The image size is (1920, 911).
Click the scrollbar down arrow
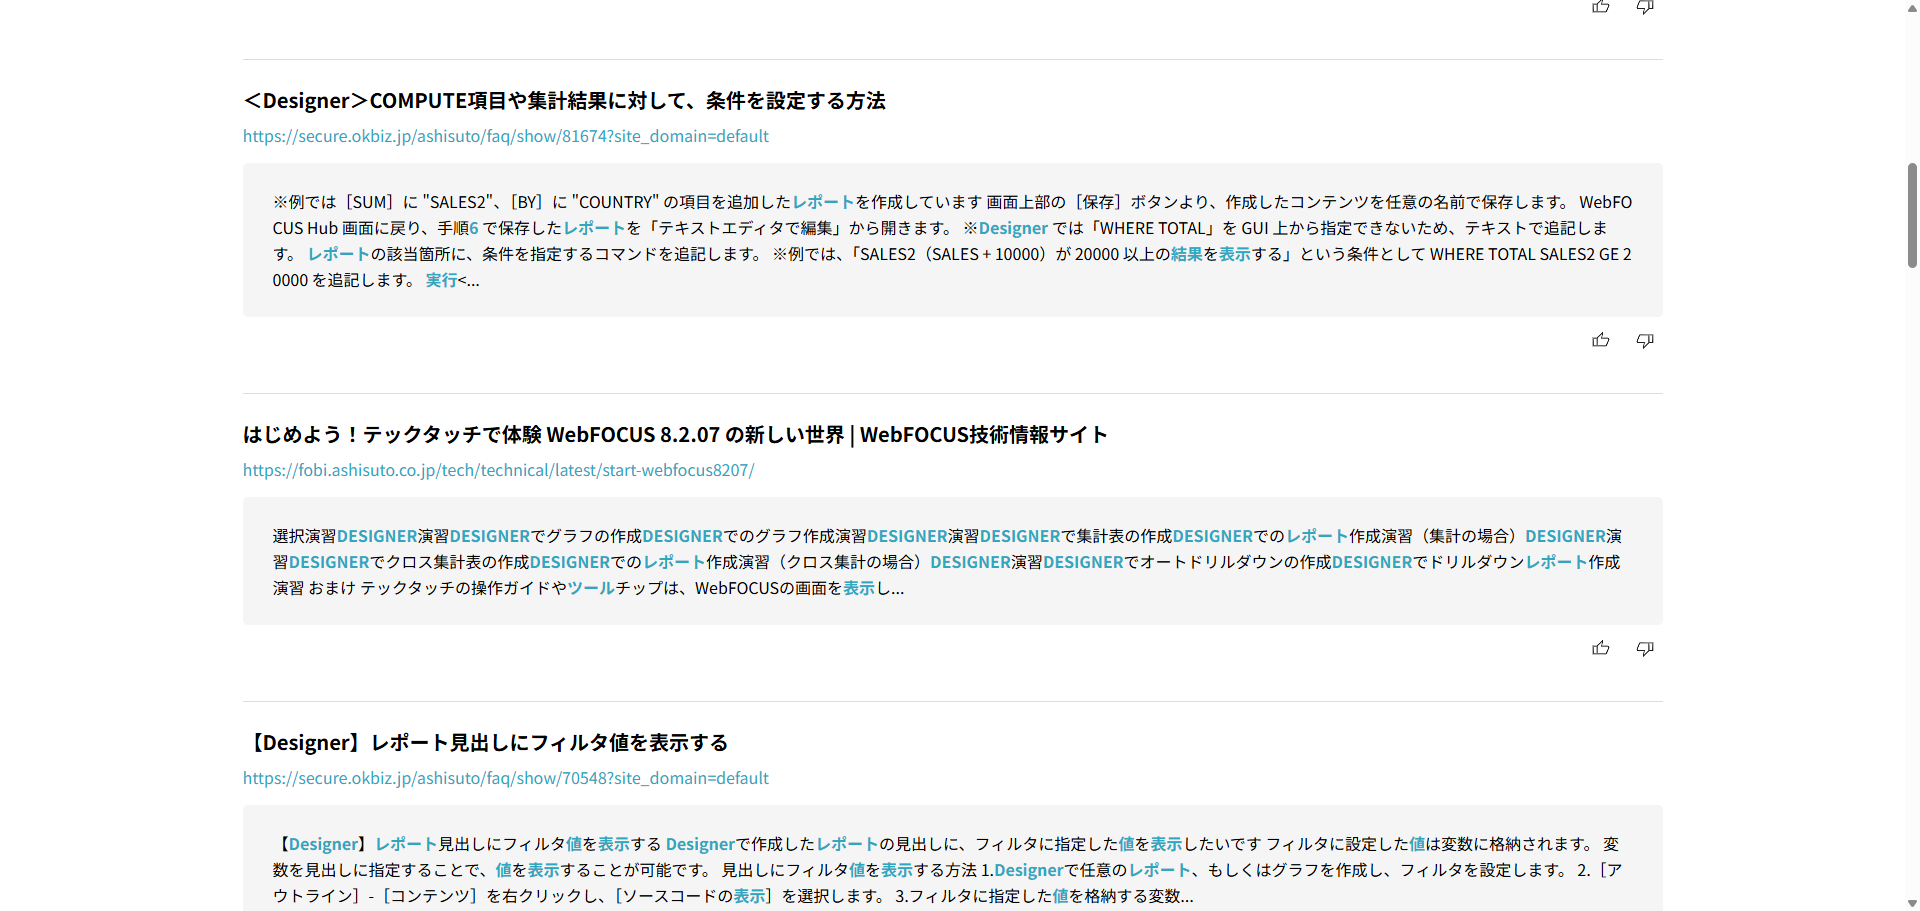(1912, 904)
